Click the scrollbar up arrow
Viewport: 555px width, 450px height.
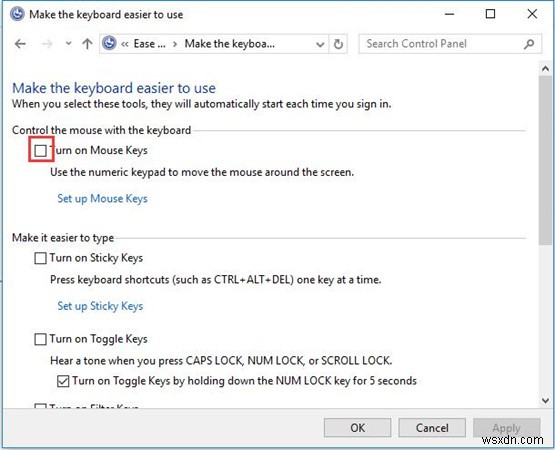(x=545, y=69)
